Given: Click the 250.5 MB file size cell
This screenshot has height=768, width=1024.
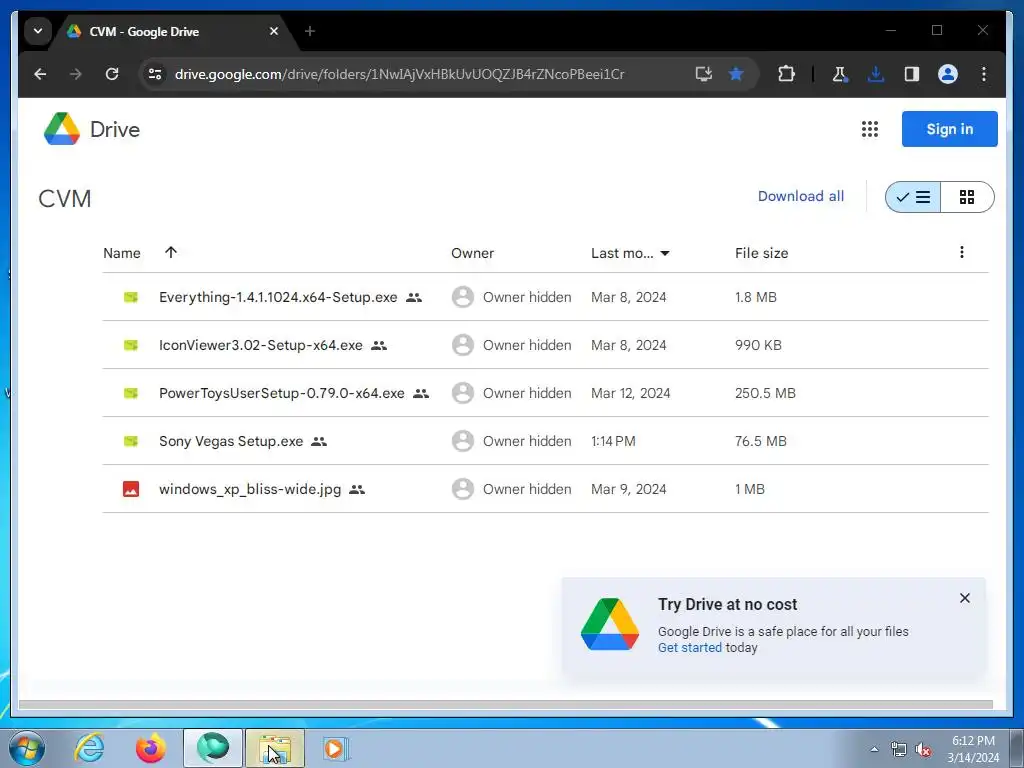Looking at the screenshot, I should click(x=765, y=393).
